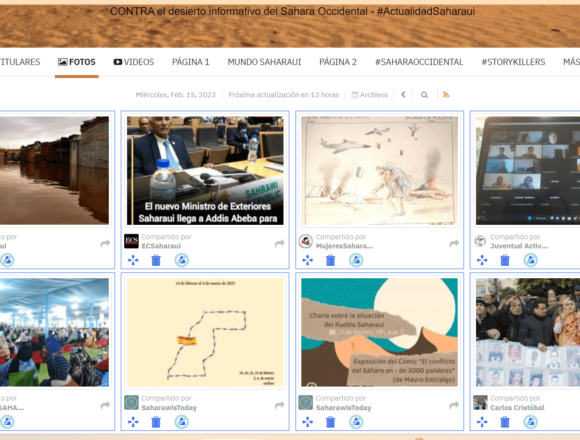This screenshot has width=580, height=440.
Task: Open the Western Sahara map thumbnail
Action: 205,332
